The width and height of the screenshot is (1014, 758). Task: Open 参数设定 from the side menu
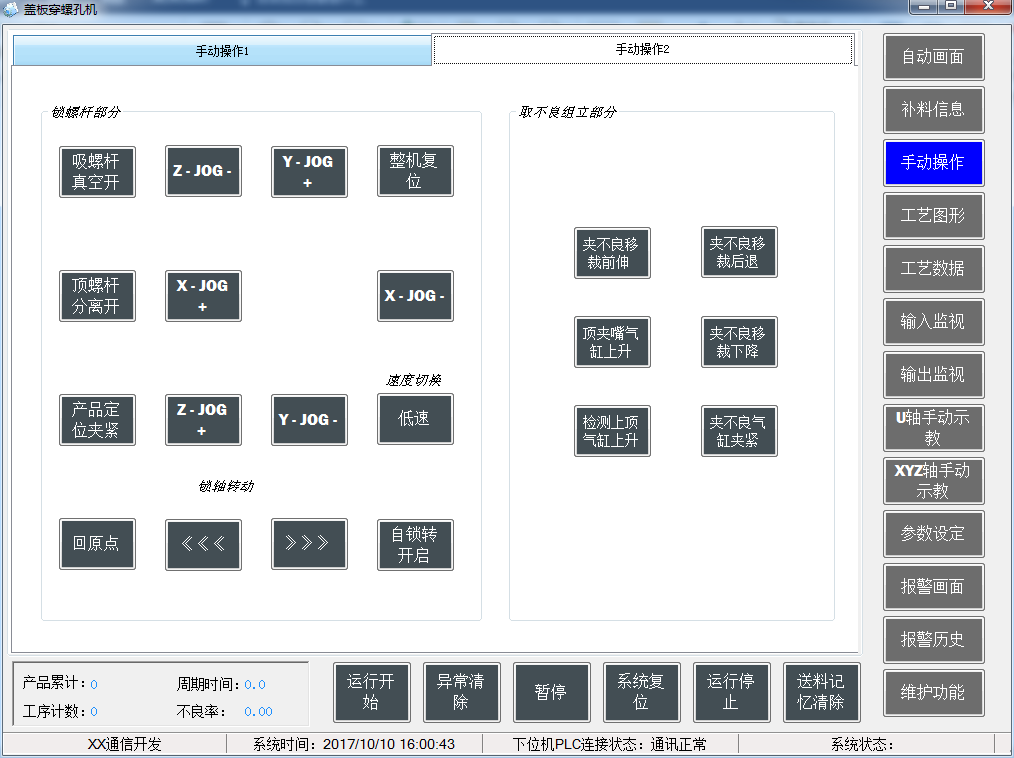(x=933, y=534)
